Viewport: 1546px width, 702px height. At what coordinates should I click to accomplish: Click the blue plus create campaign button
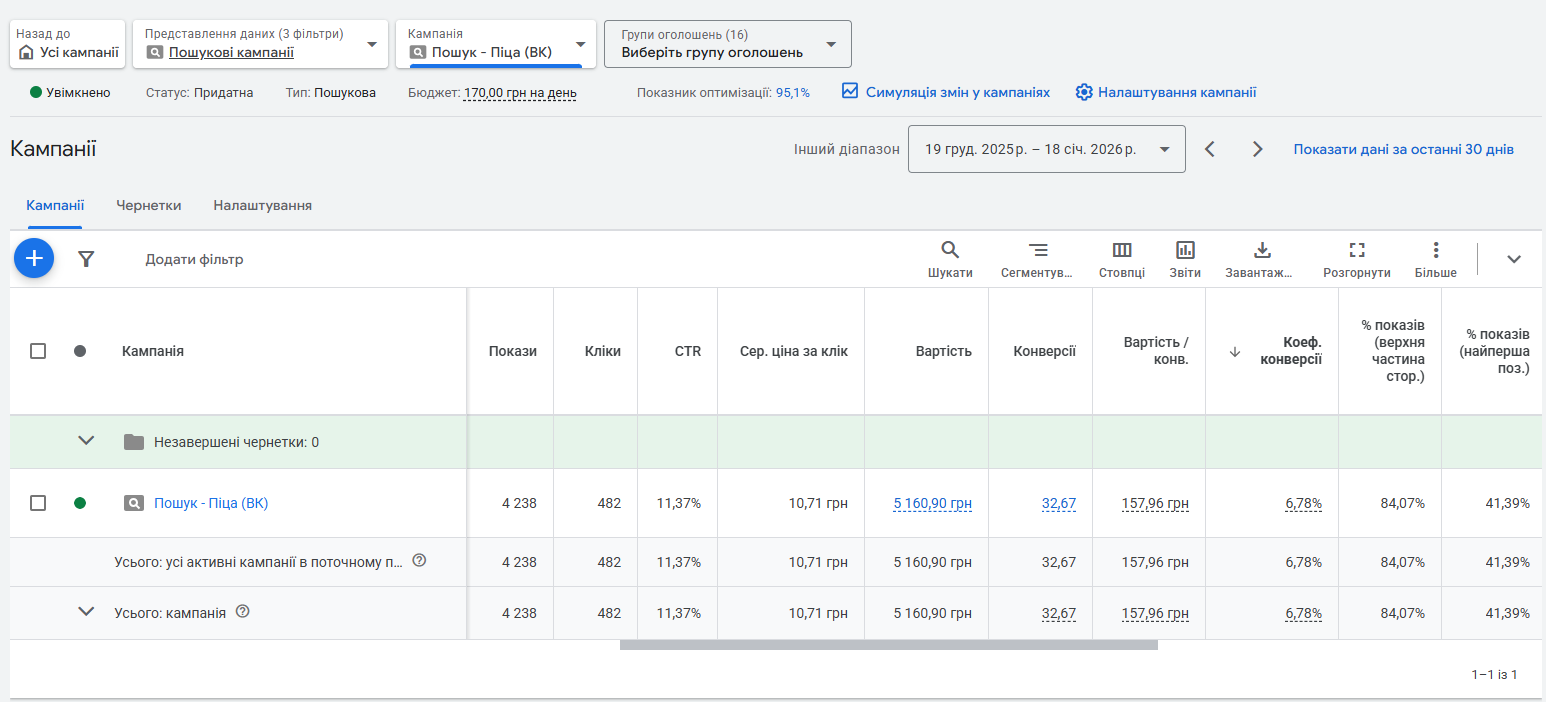tap(34, 259)
